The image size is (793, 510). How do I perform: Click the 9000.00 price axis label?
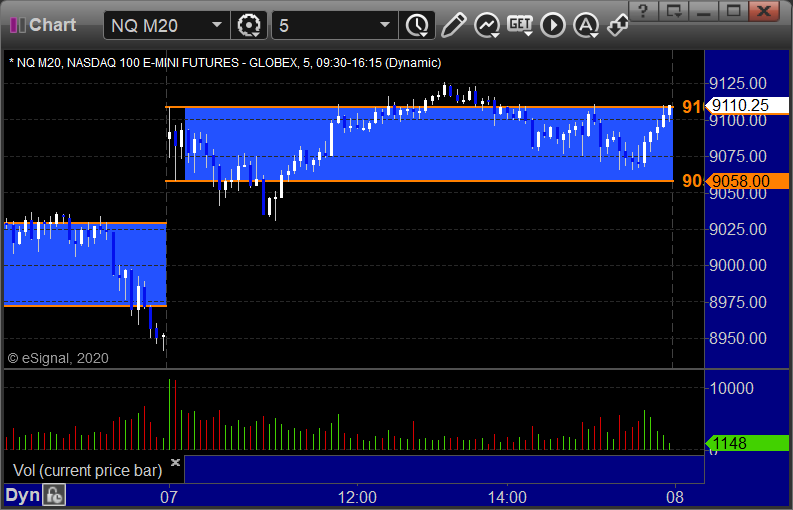(x=738, y=265)
